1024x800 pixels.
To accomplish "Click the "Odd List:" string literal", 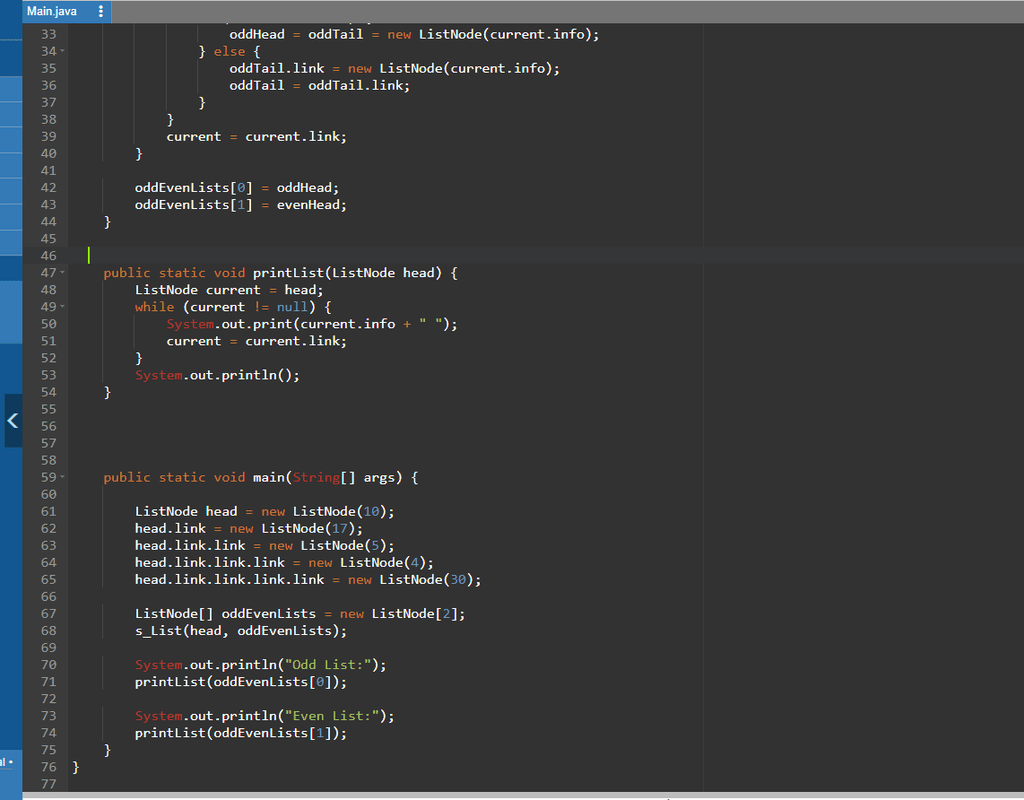I will tap(328, 665).
